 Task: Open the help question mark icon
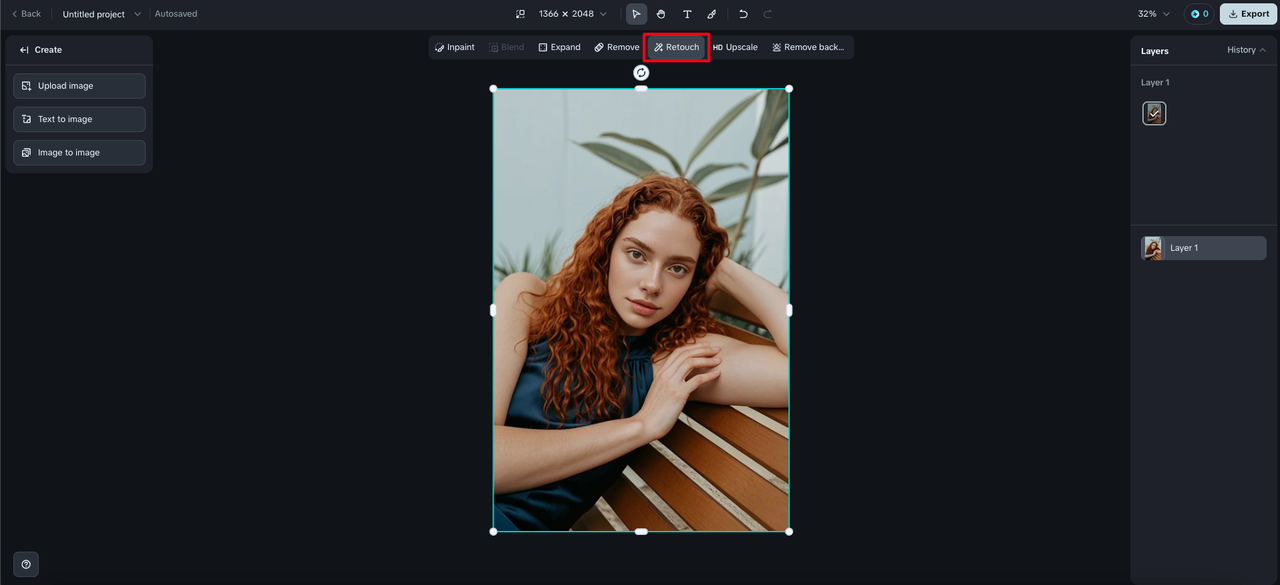pos(26,564)
